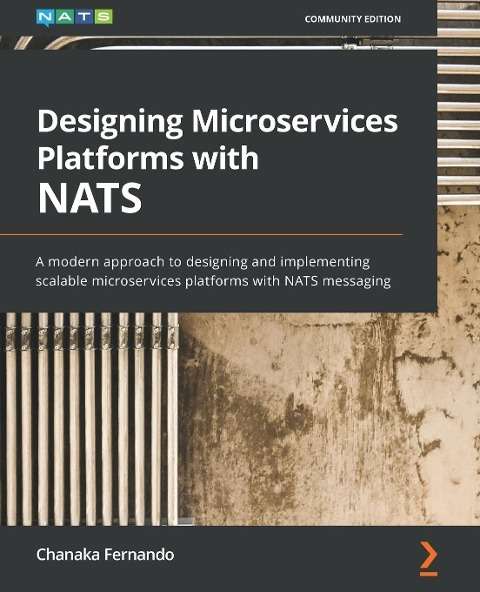
Task: Click the green A block of the NATS logo
Action: pyautogui.click(x=65, y=17)
